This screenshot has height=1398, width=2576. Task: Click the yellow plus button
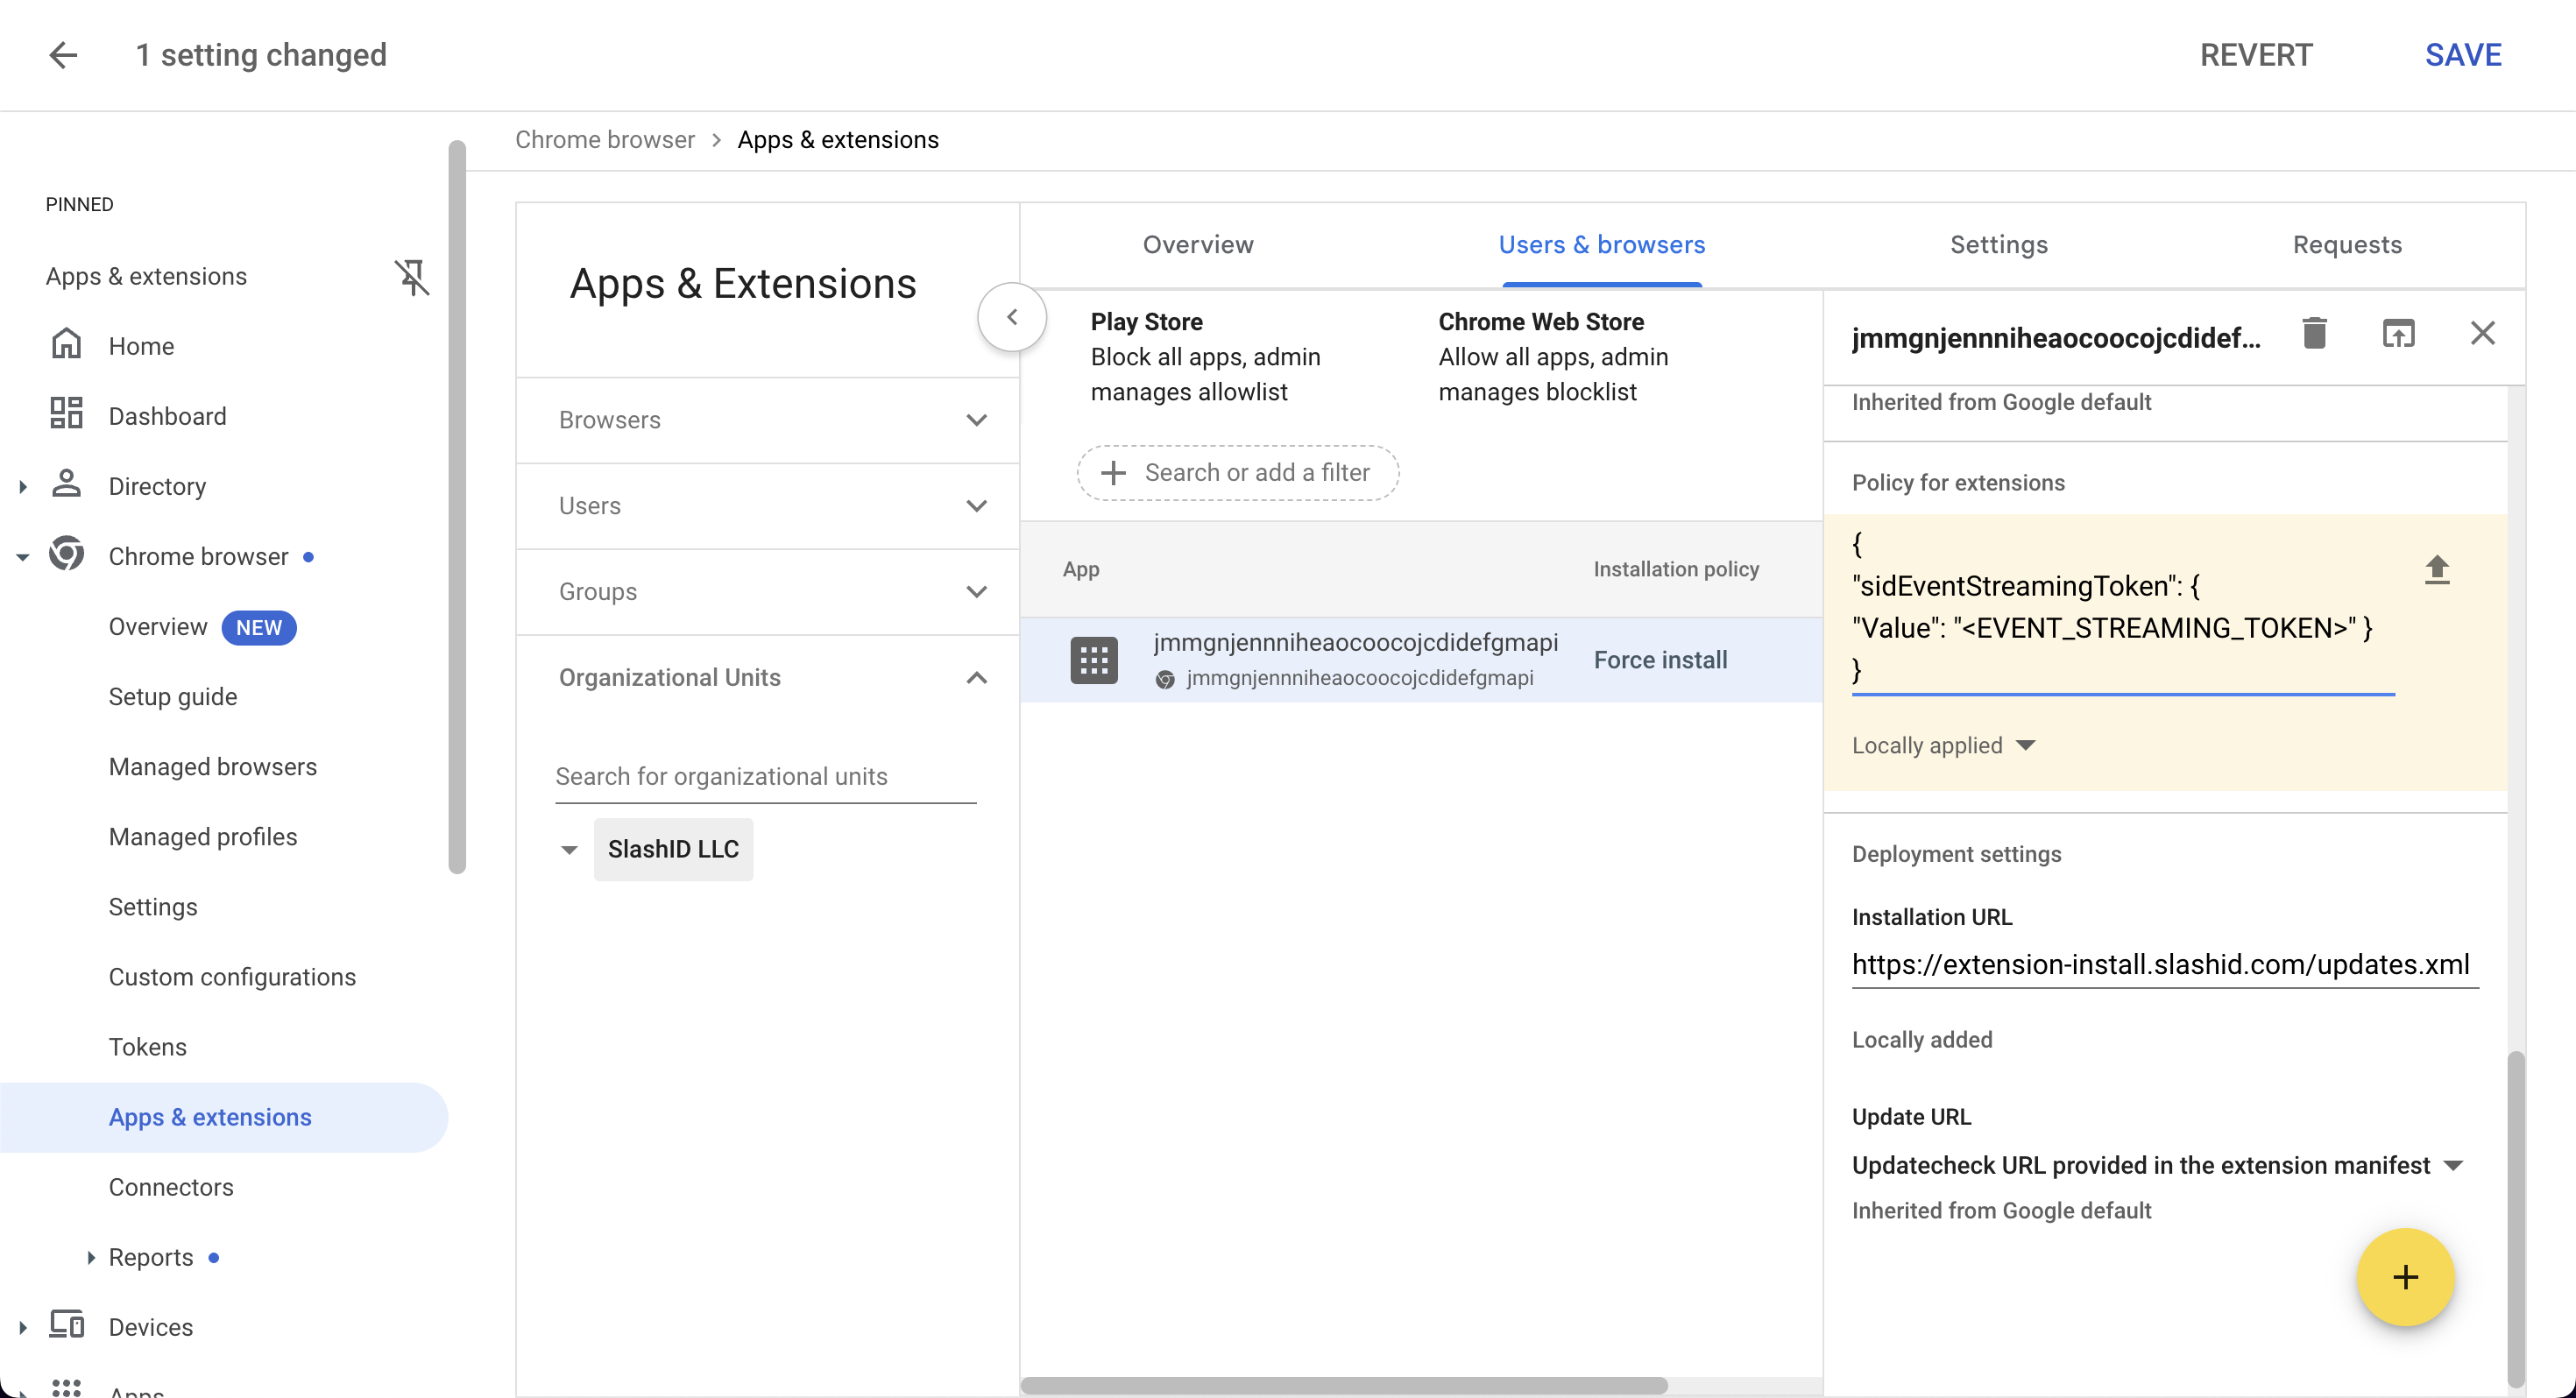tap(2404, 1277)
